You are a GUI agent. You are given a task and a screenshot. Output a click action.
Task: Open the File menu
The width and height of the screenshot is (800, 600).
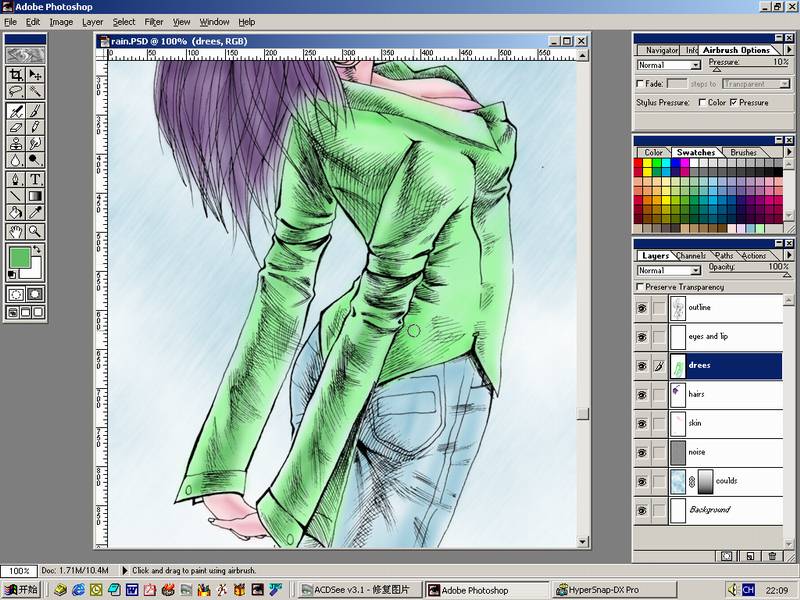pyautogui.click(x=10, y=22)
